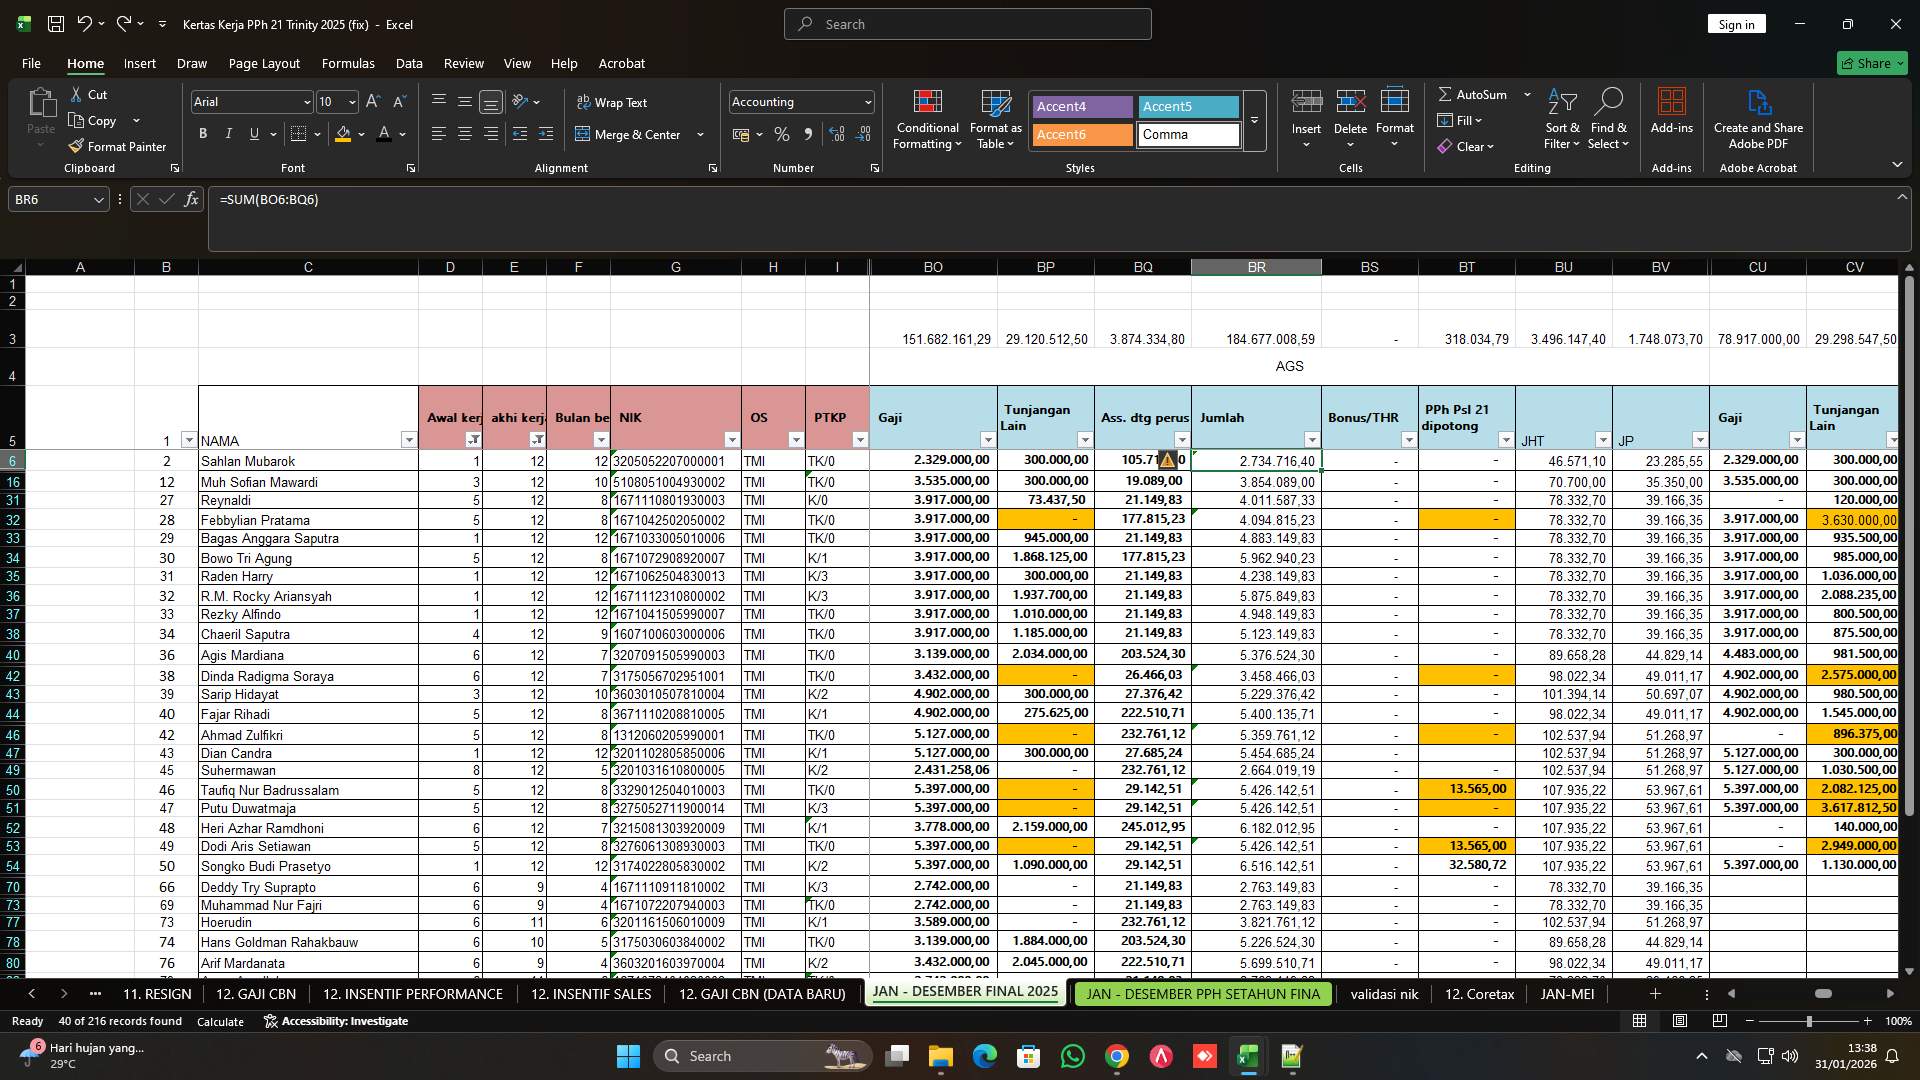Click the green Share button
Screen dimensions: 1920x1080
point(1872,62)
